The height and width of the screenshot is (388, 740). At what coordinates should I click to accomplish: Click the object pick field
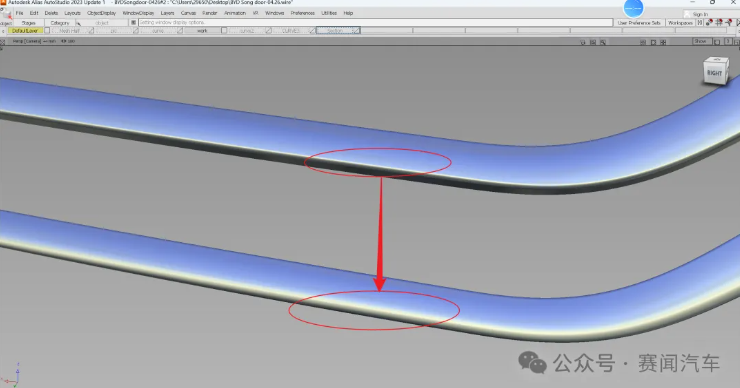click(x=102, y=23)
